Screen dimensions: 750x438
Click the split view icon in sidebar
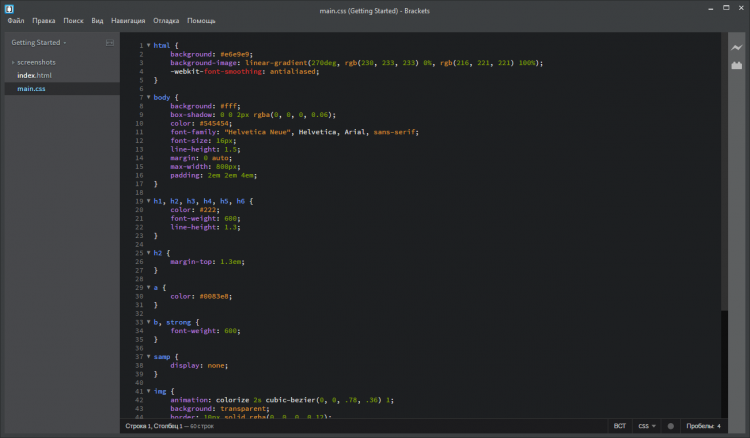[109, 44]
